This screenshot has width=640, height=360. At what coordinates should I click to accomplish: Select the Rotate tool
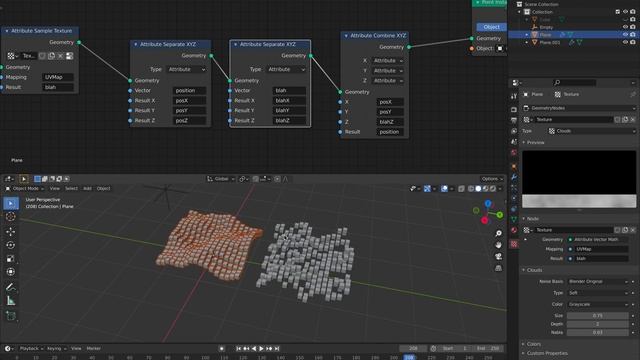11,245
